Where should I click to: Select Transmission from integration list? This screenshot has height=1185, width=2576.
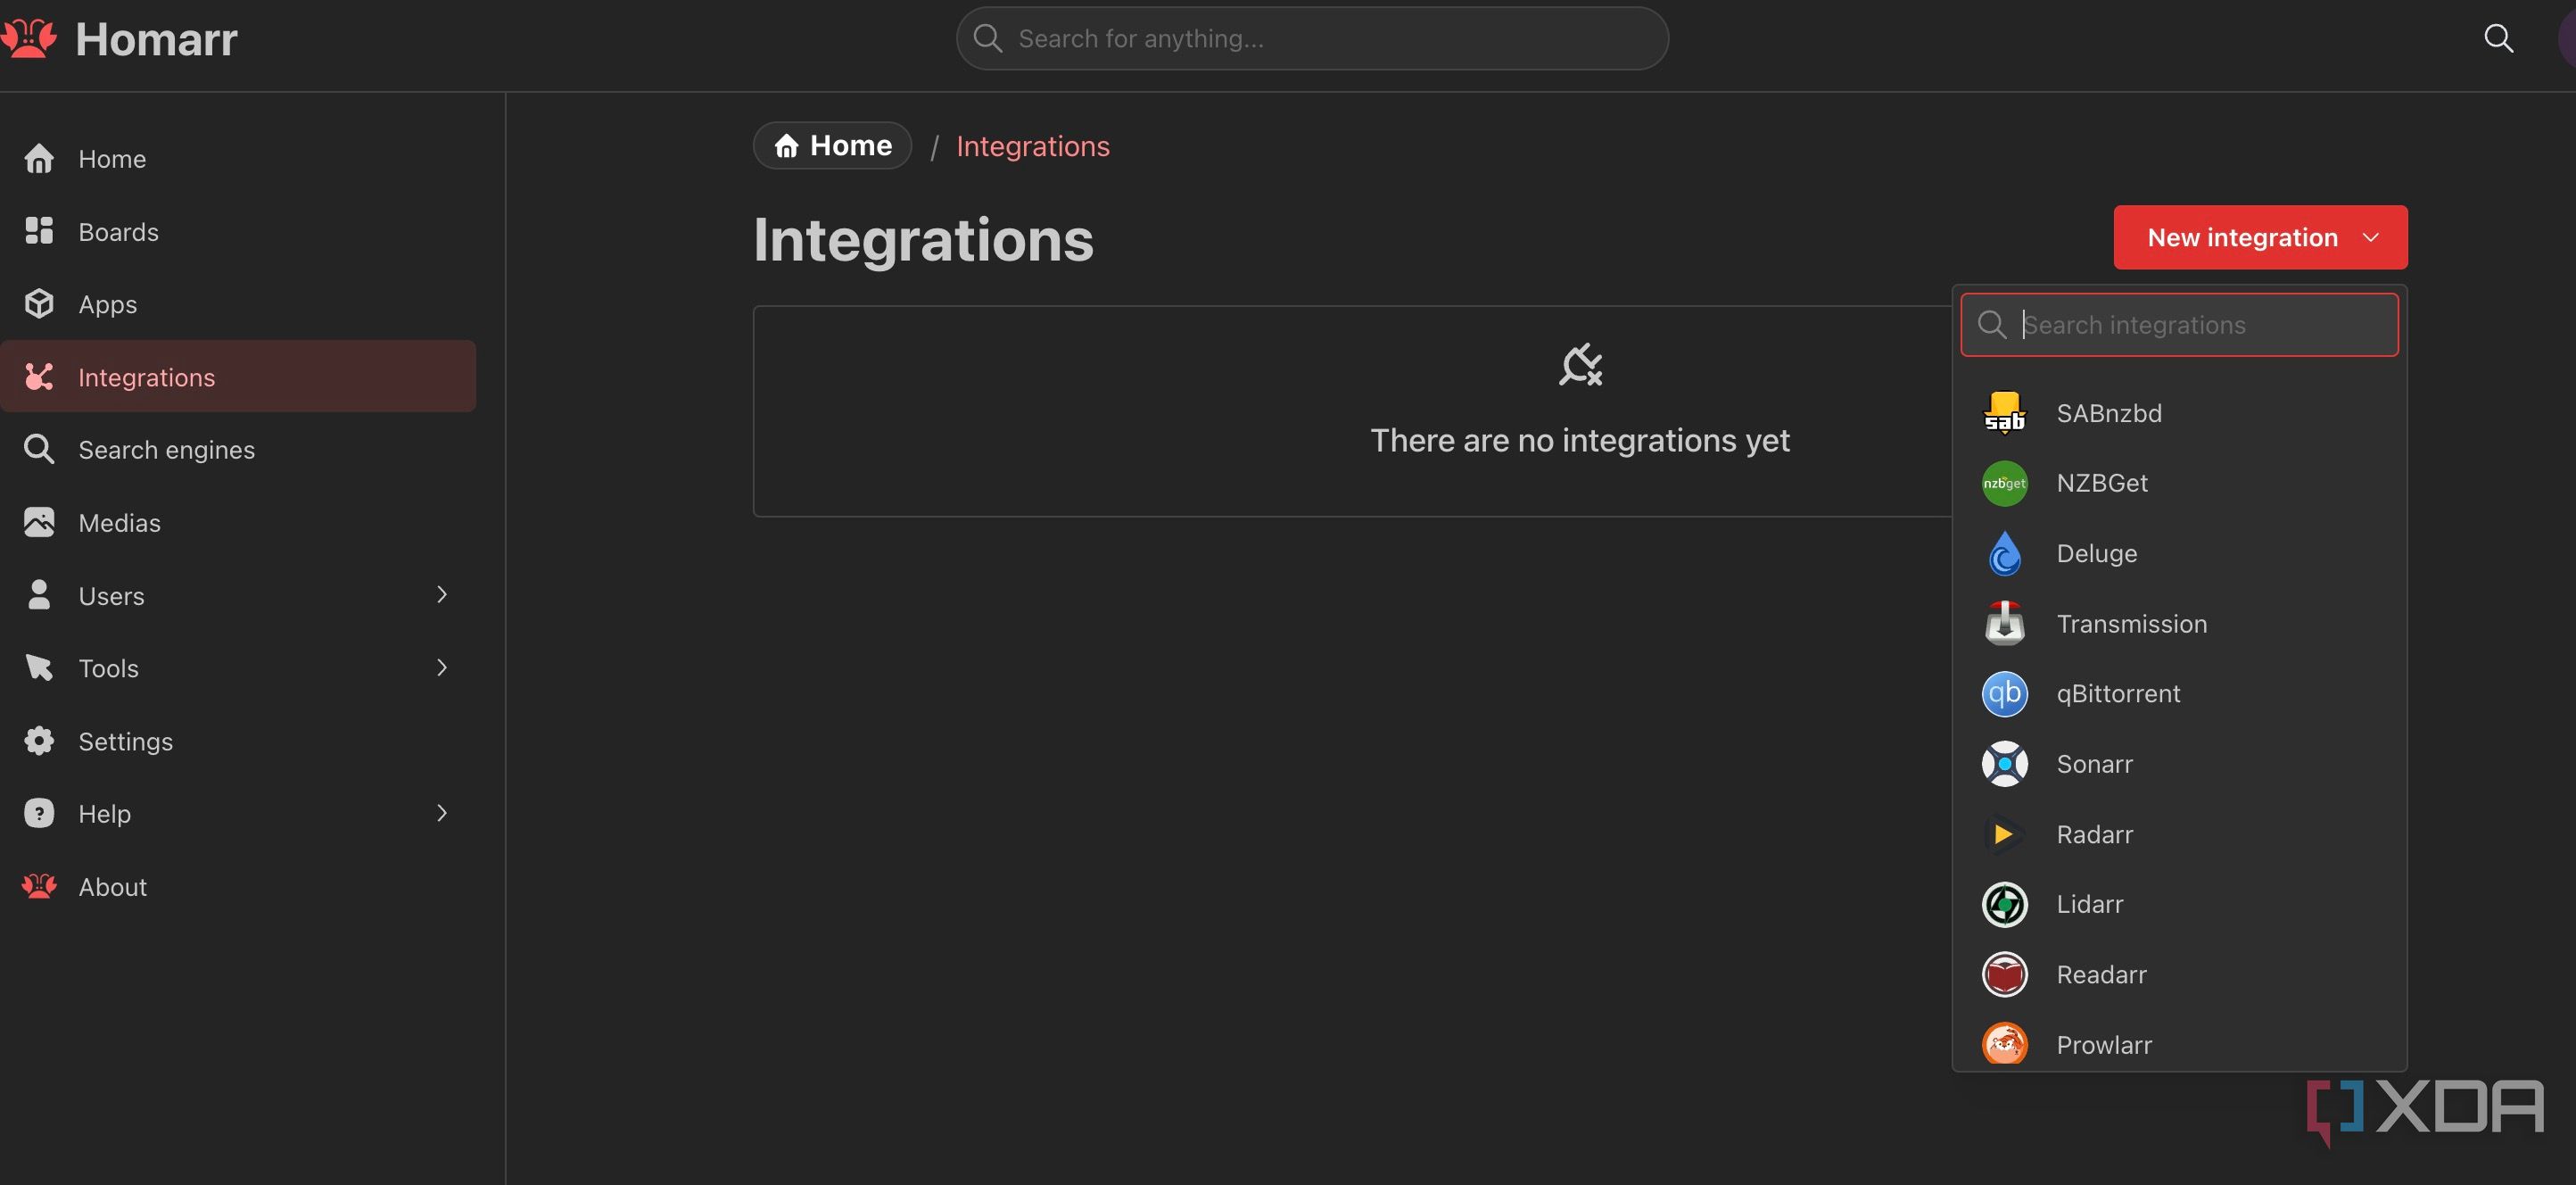(2179, 623)
